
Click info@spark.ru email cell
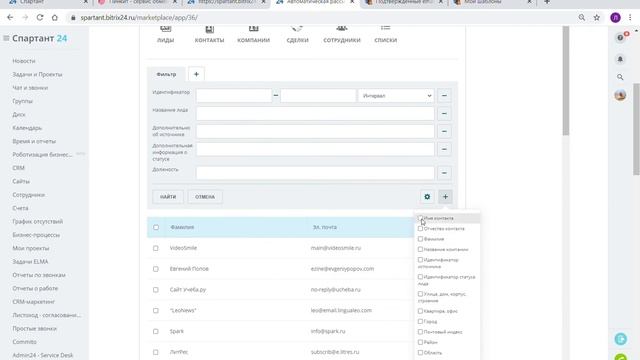tap(328, 331)
